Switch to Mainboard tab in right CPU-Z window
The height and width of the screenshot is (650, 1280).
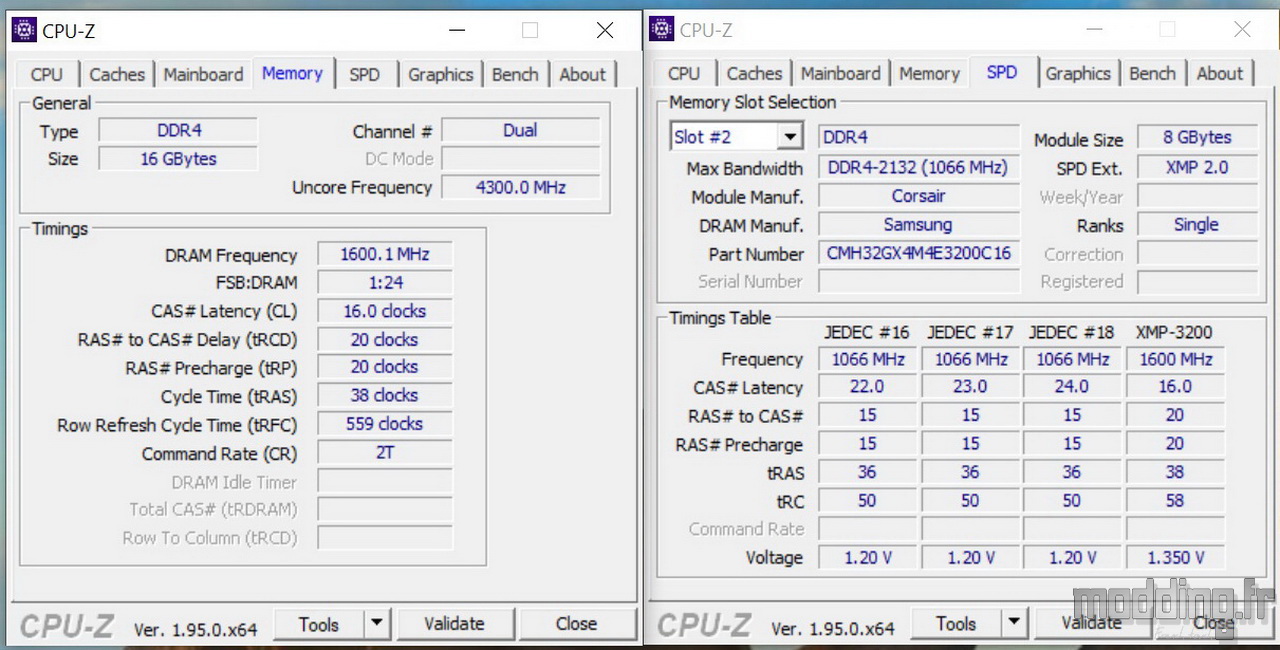[841, 73]
